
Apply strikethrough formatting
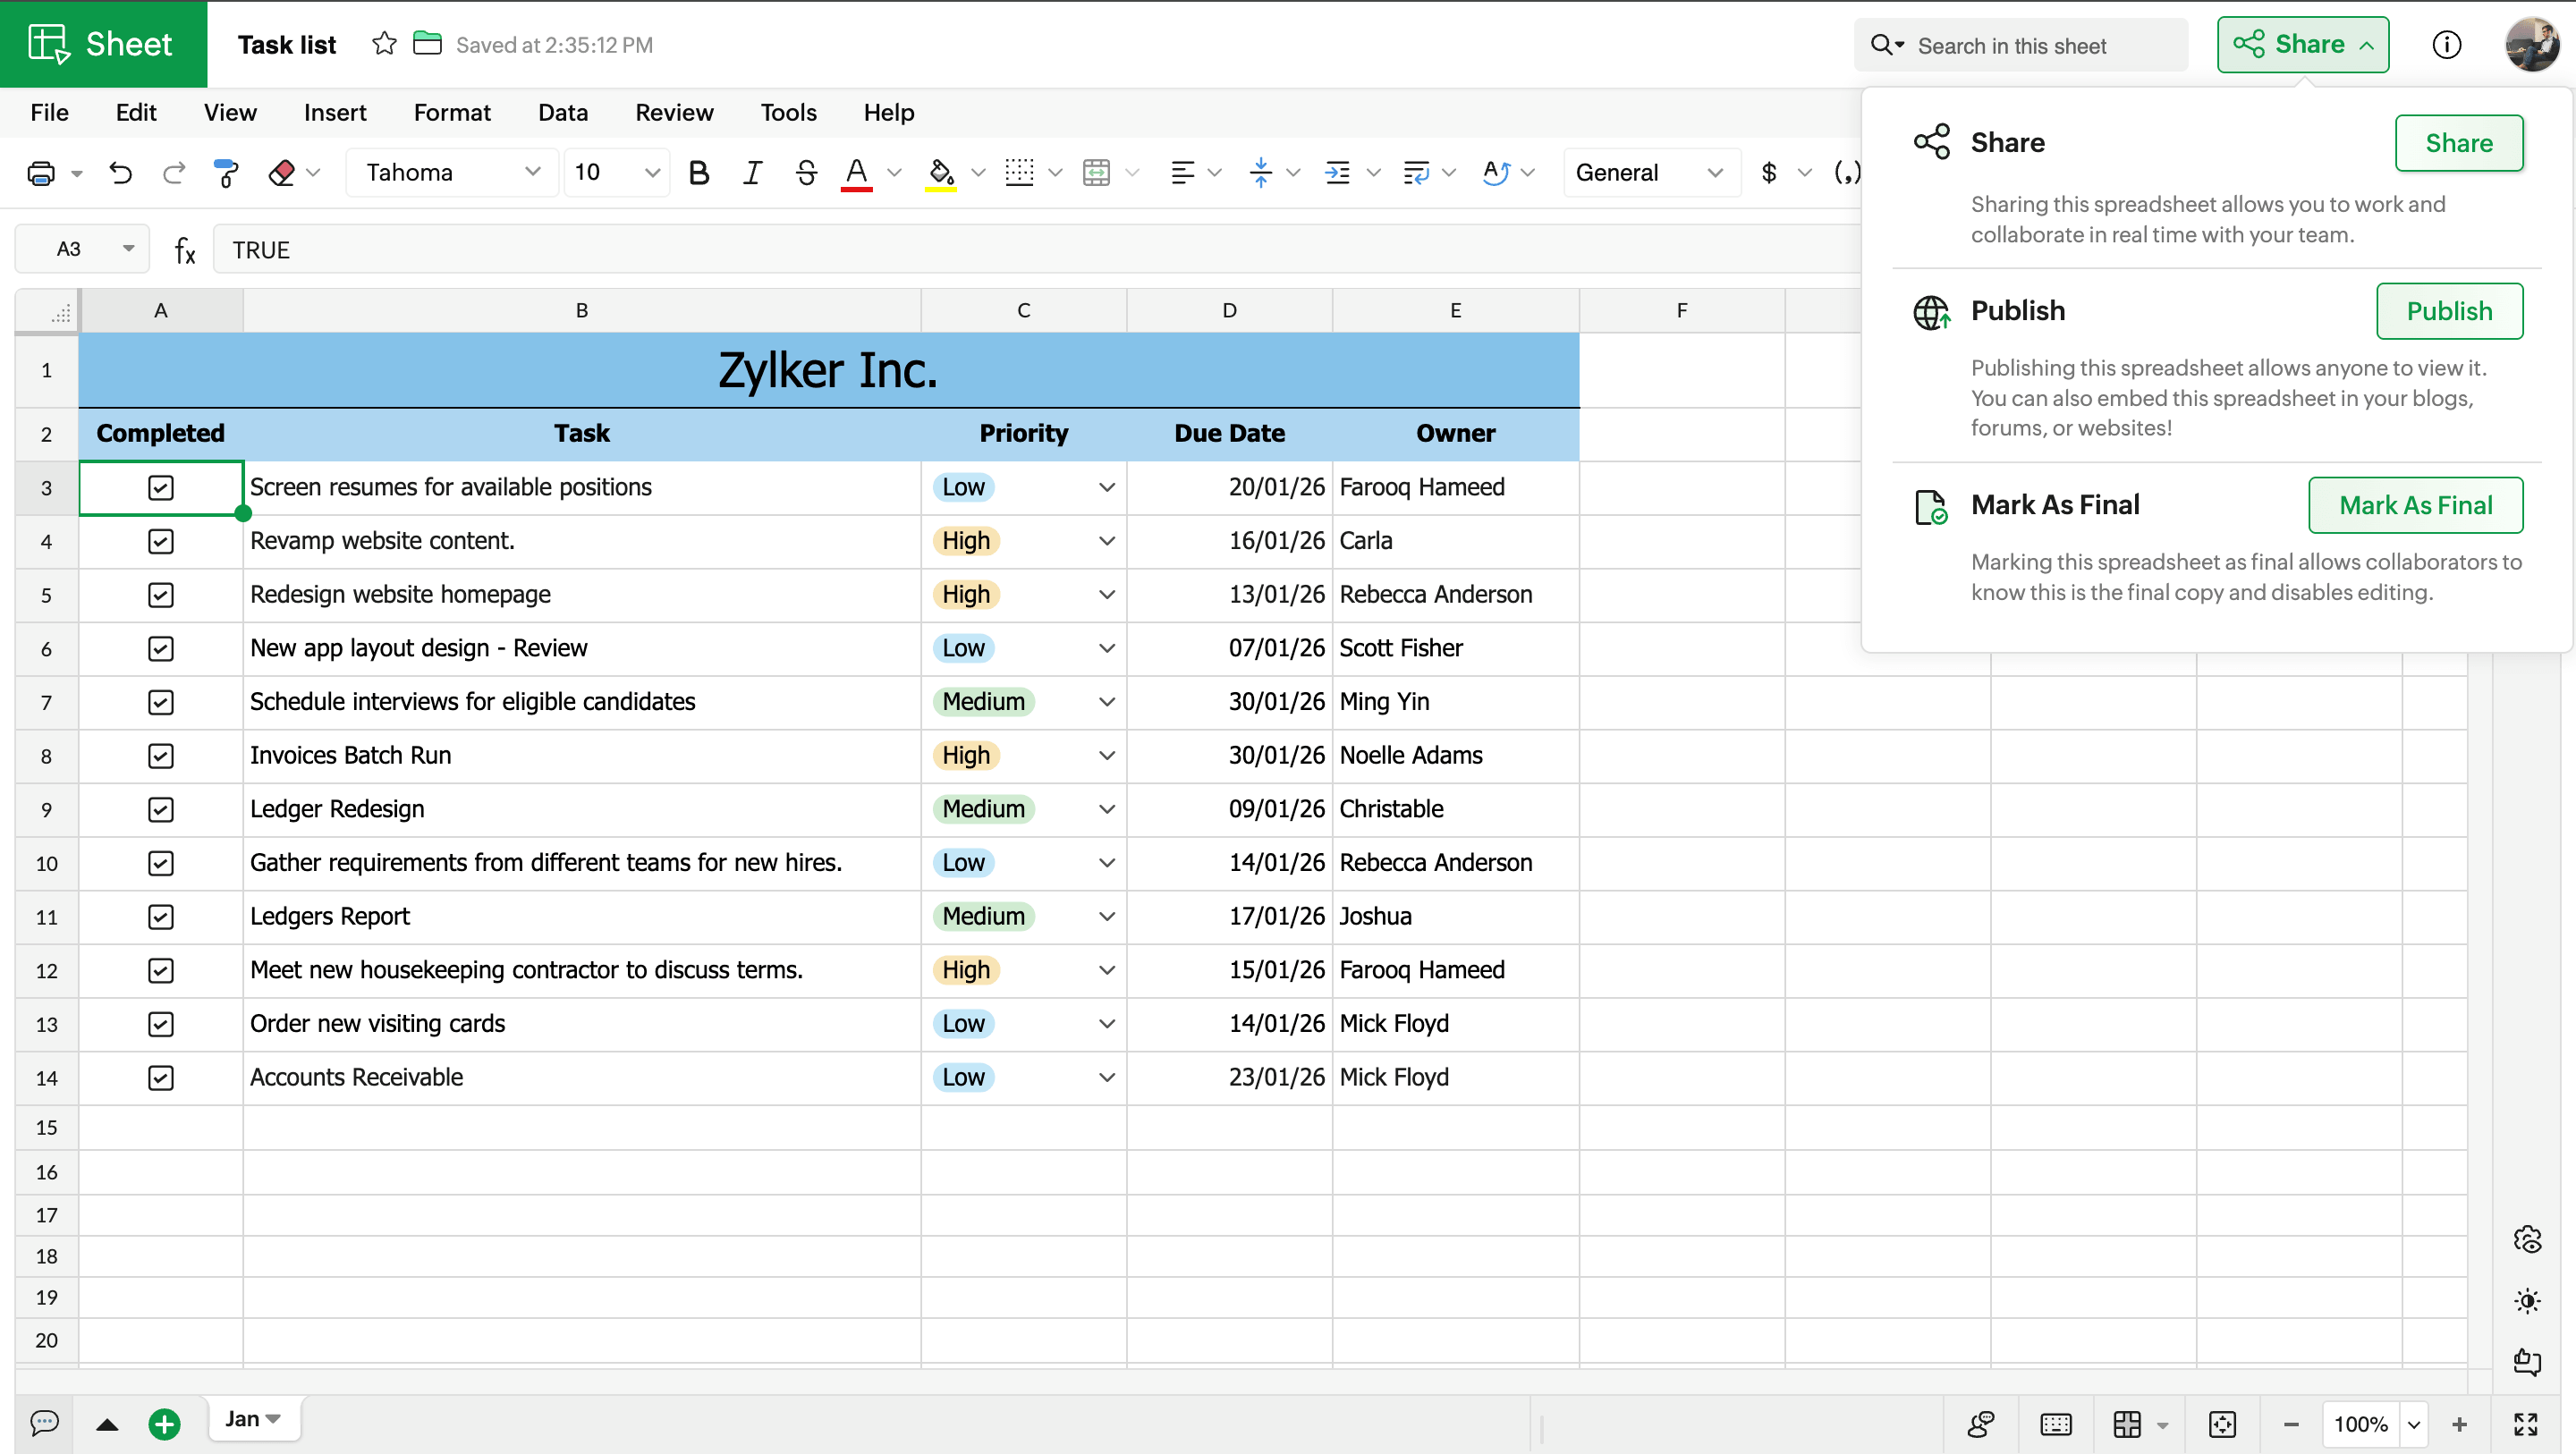(806, 172)
